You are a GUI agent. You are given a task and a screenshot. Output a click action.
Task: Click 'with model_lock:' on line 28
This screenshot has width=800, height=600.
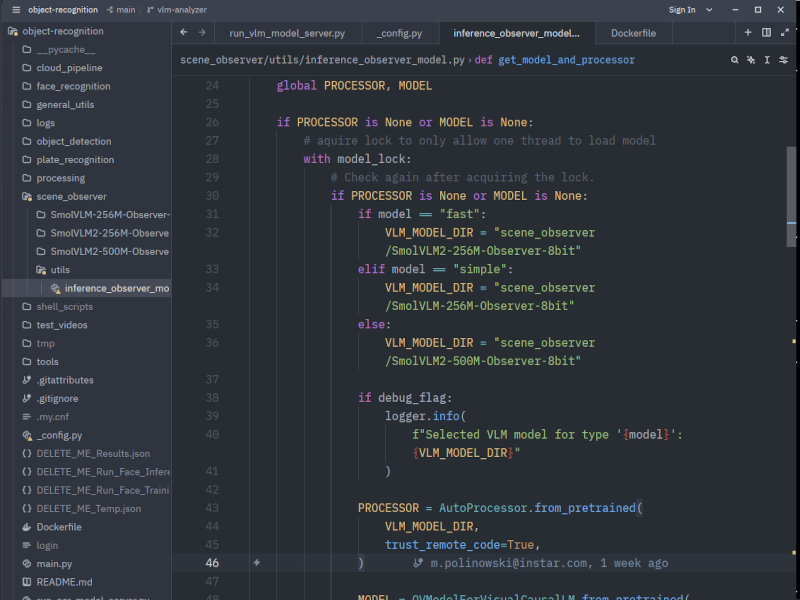tap(357, 159)
